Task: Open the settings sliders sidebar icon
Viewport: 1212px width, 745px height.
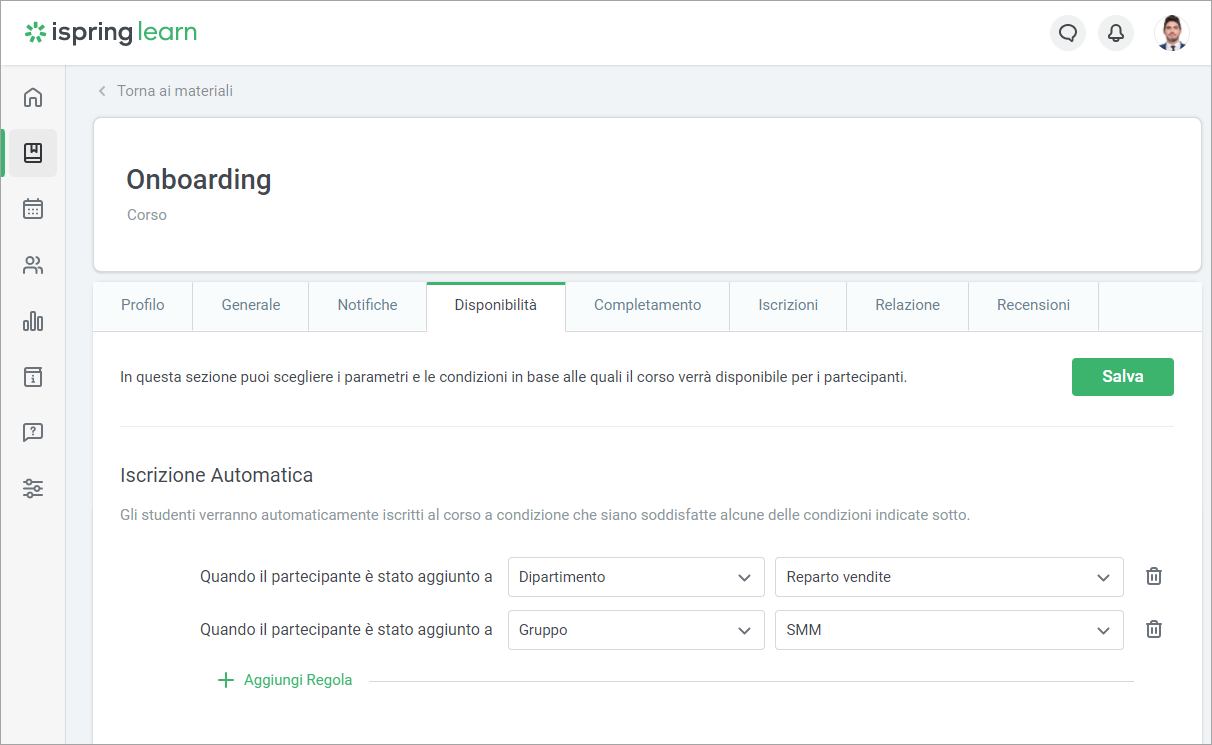Action: click(x=33, y=489)
